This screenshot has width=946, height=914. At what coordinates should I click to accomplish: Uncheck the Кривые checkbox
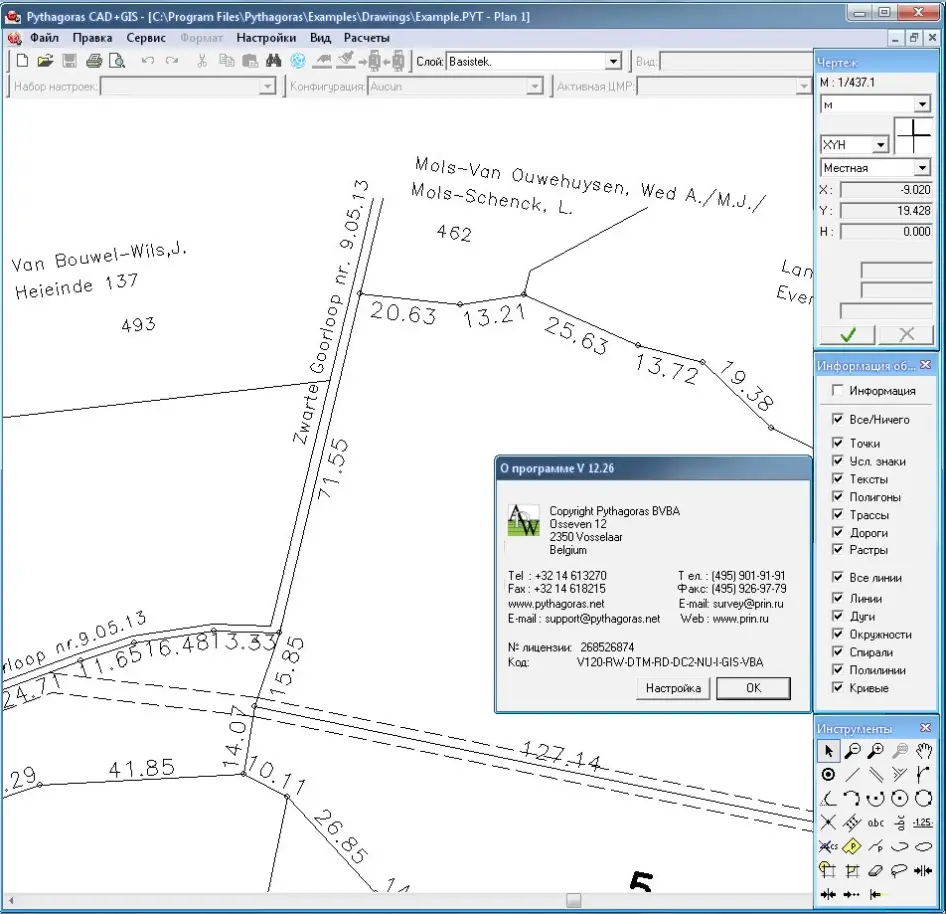click(x=837, y=687)
